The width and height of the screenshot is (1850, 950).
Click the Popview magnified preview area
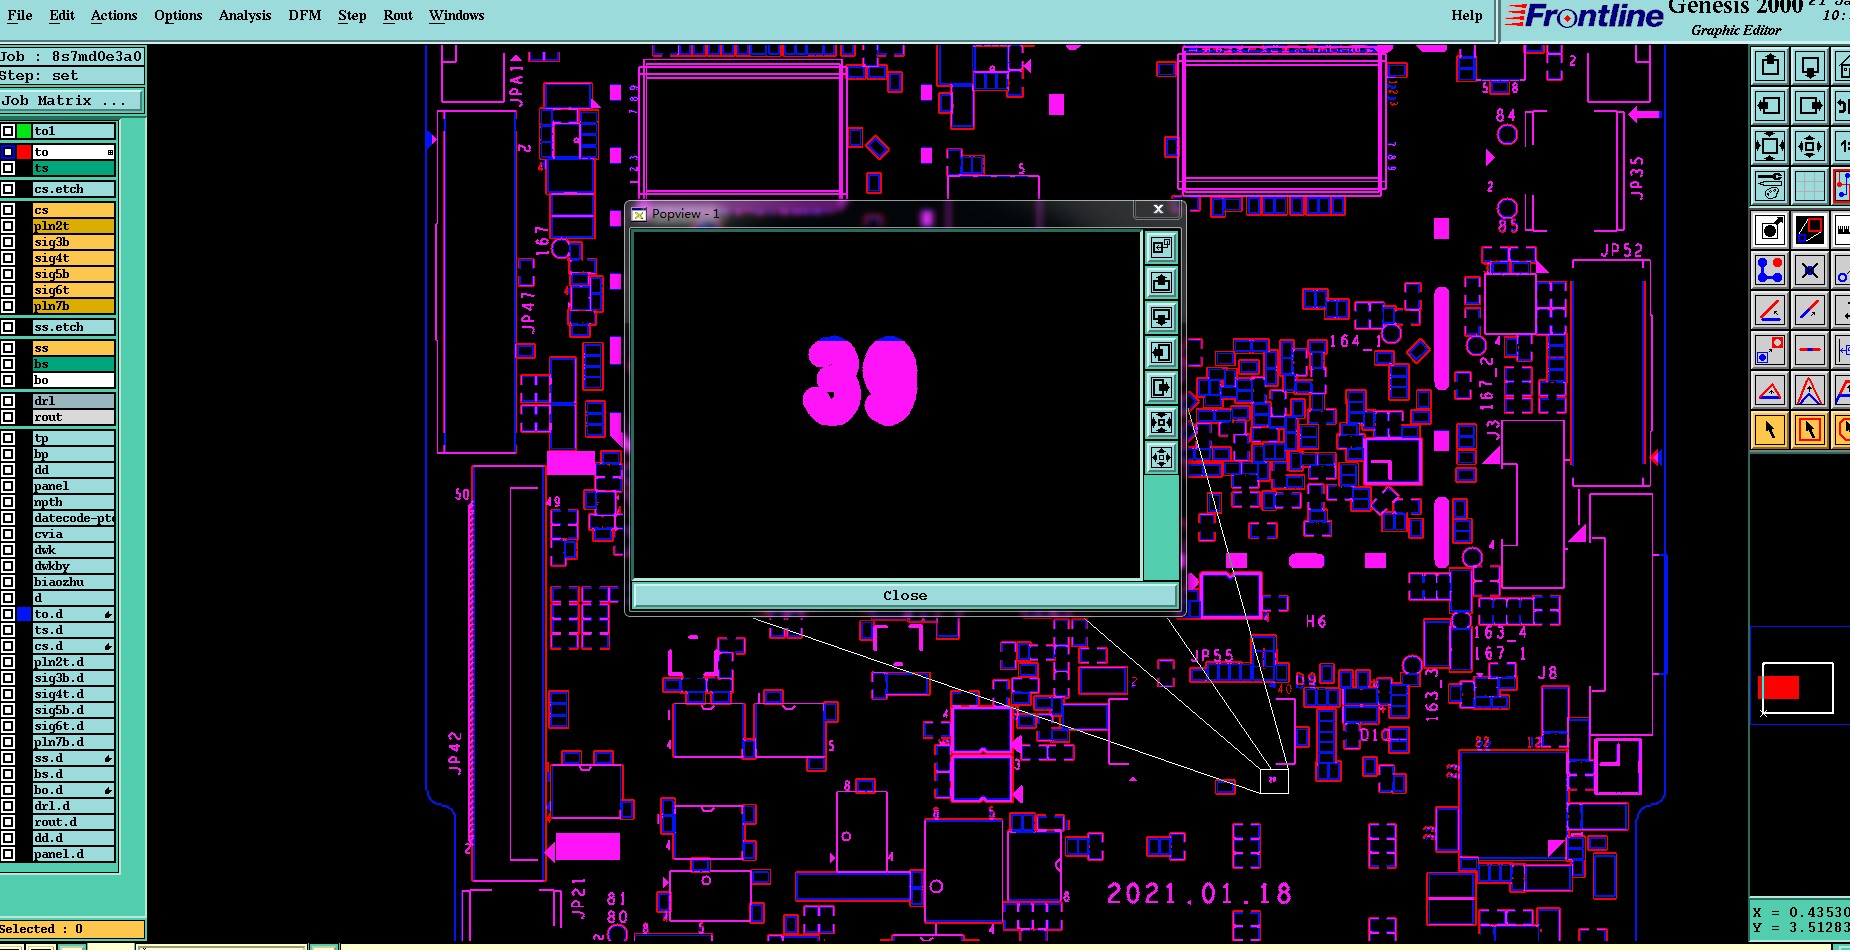(x=887, y=405)
